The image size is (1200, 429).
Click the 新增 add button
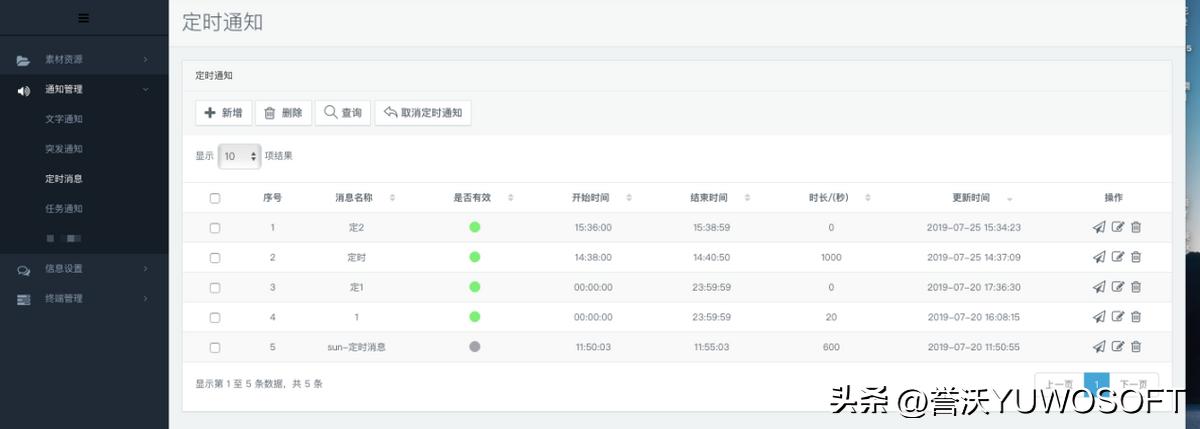pyautogui.click(x=223, y=113)
